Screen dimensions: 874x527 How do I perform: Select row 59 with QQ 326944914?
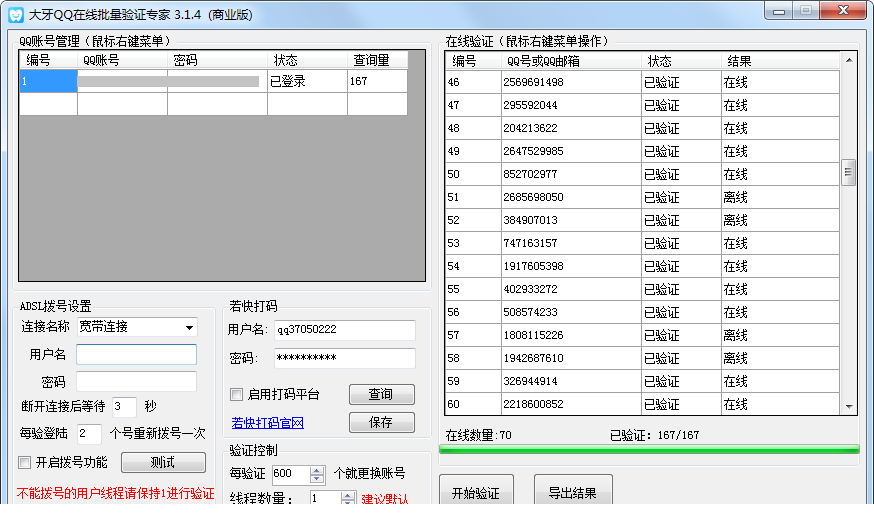pyautogui.click(x=643, y=381)
